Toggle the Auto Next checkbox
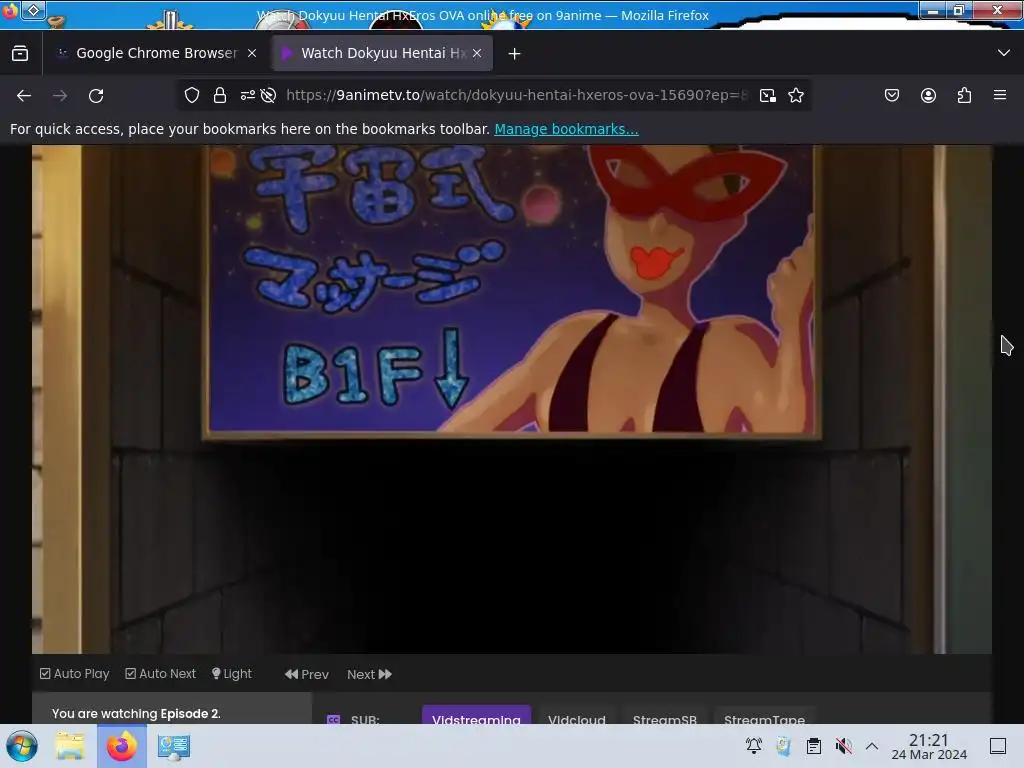Screen dimensions: 1024x768 [x=161, y=673]
